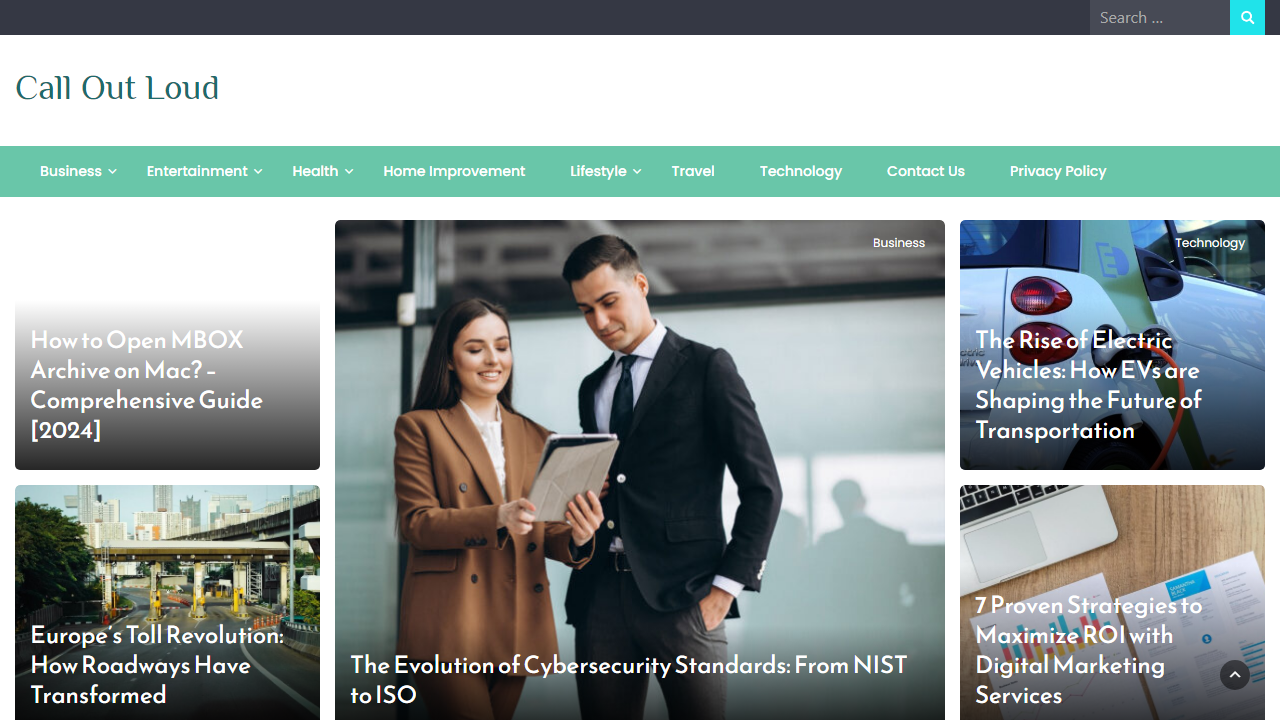This screenshot has width=1280, height=720.
Task: Click the search magnifier icon button
Action: [1247, 17]
